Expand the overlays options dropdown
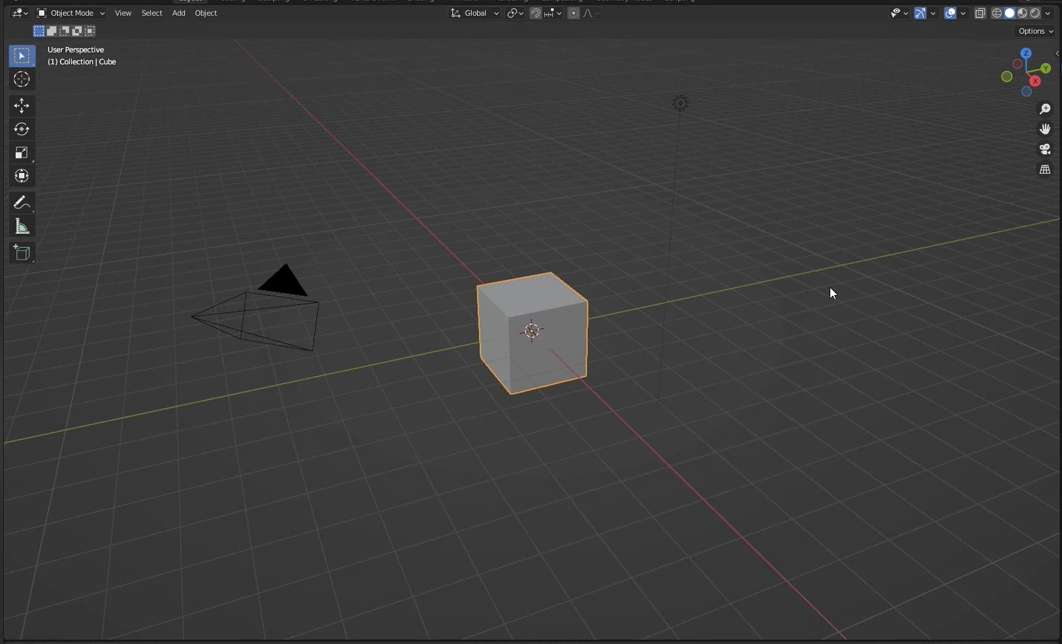 pos(962,13)
